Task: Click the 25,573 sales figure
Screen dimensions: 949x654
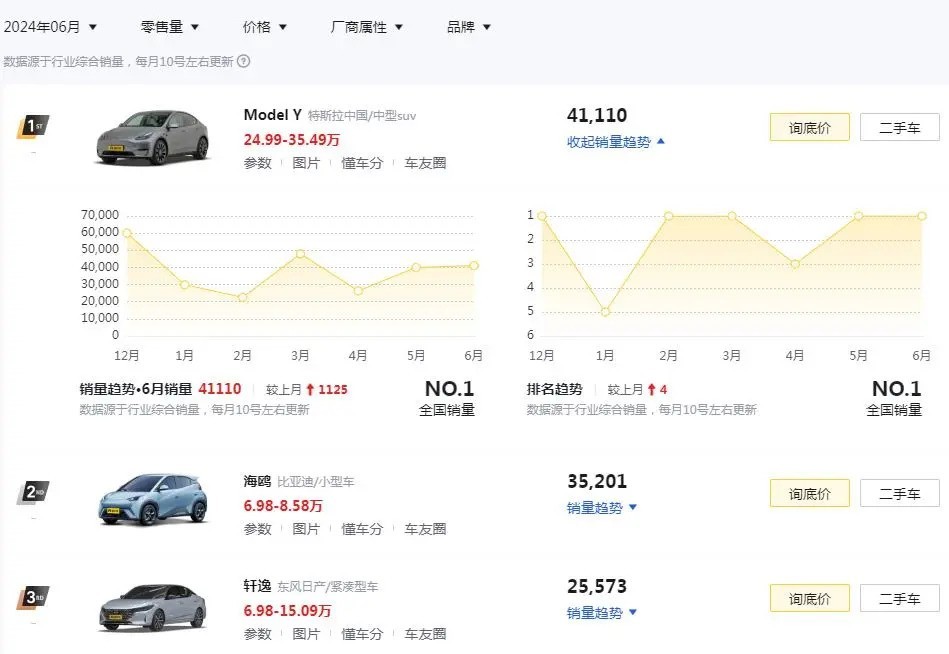Action: click(597, 586)
